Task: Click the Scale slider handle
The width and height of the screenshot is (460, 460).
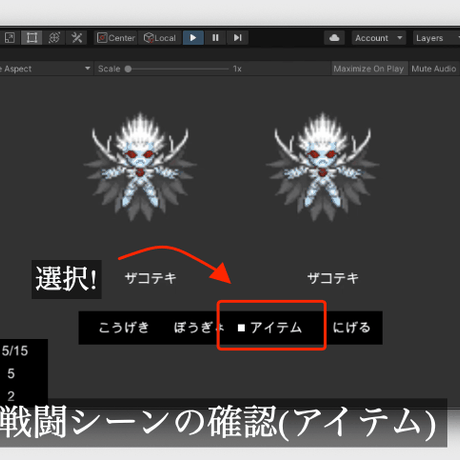Action: pos(128,69)
